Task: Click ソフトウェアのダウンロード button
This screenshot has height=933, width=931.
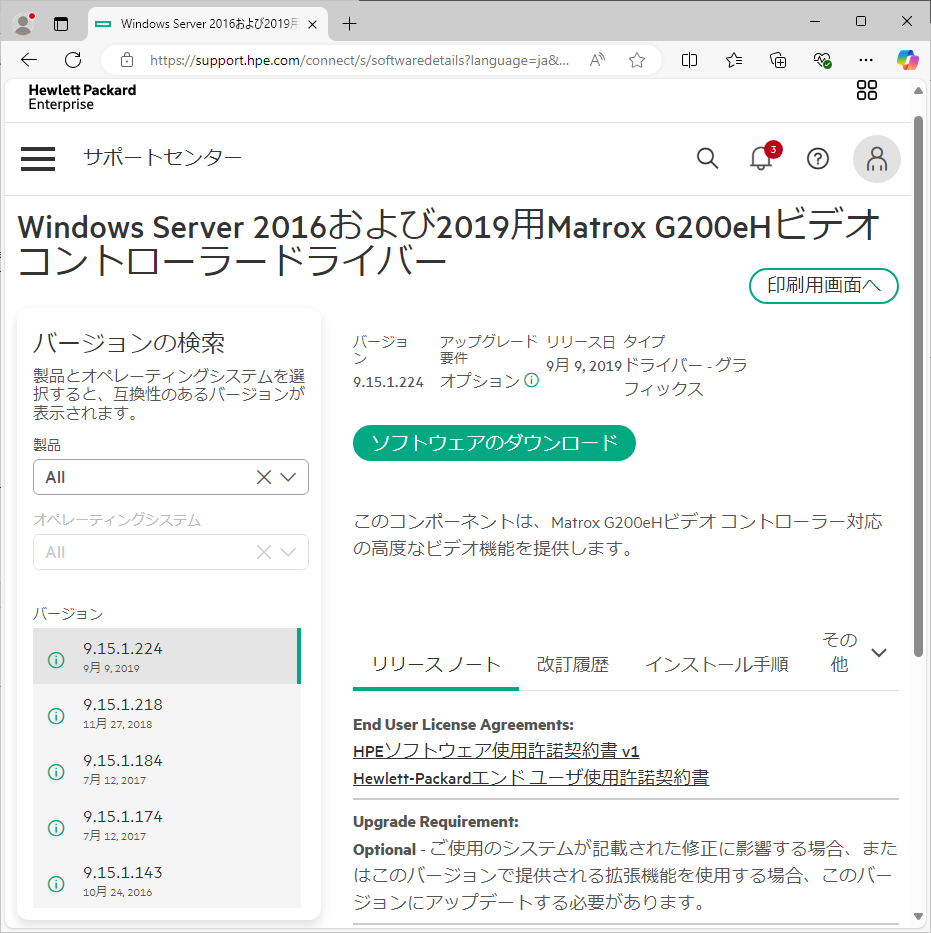Action: (x=494, y=443)
